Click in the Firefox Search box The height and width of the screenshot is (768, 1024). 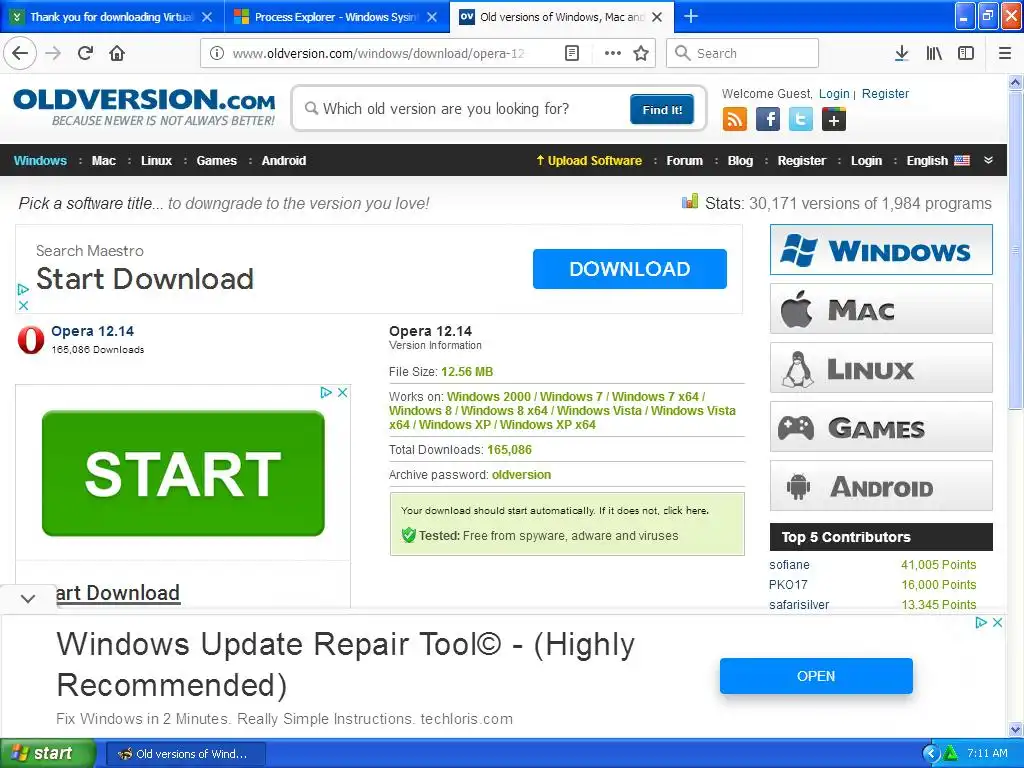tap(742, 53)
